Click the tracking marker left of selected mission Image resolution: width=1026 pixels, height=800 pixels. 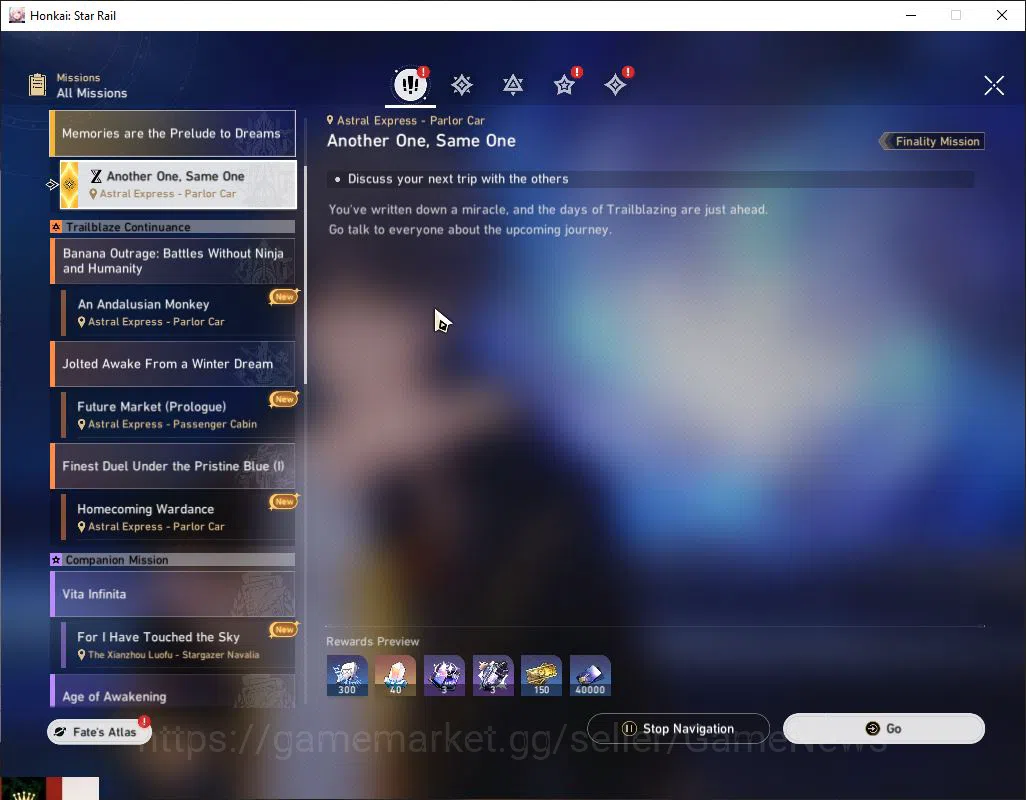[52, 184]
